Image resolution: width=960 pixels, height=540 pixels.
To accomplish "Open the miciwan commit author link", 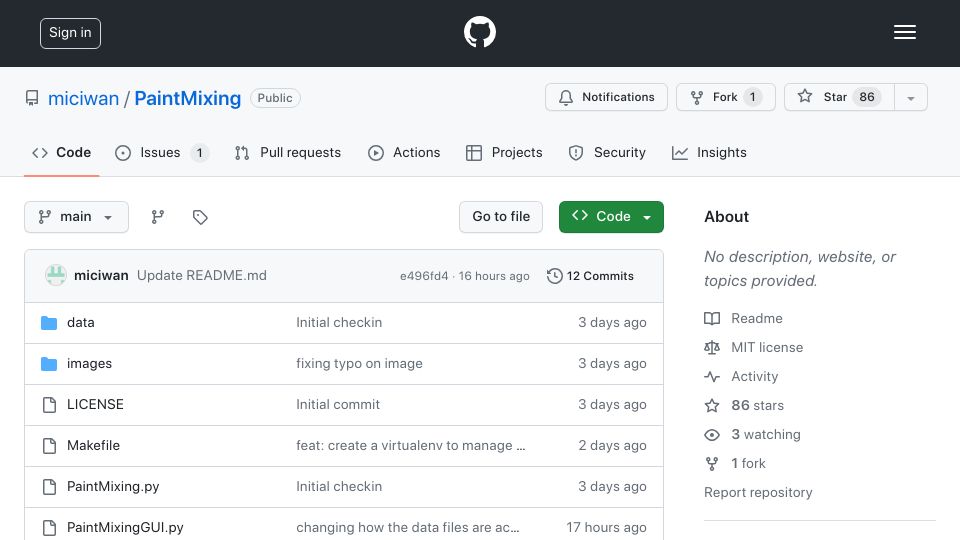I will [101, 276].
